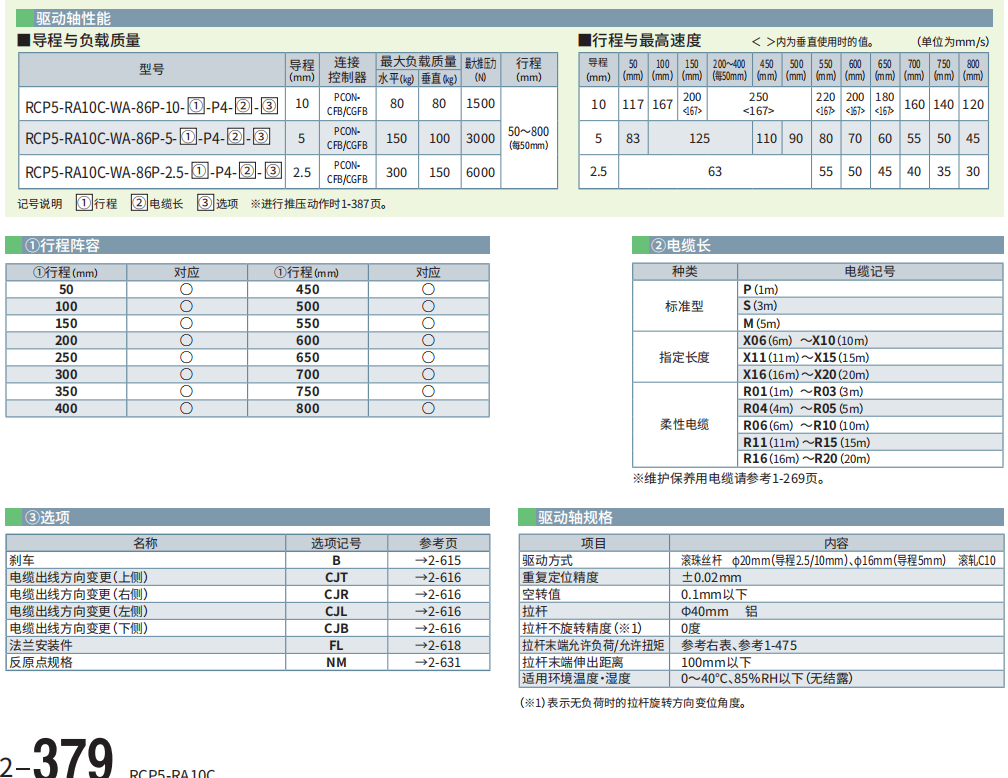1008x778 pixels.
Task: Click the stroke range 50~800 cell
Action: pyautogui.click(x=528, y=138)
